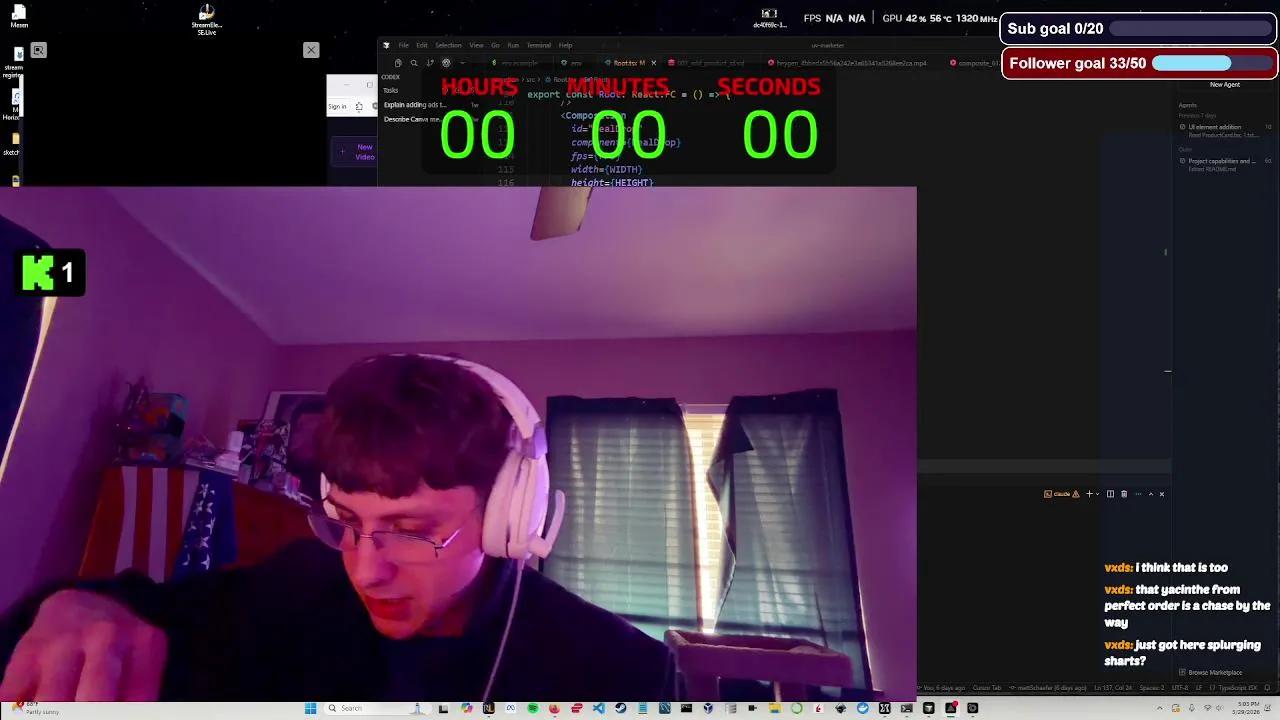Open the Search icon in editor sidebar
The width and height of the screenshot is (1280, 720).
coord(414,63)
